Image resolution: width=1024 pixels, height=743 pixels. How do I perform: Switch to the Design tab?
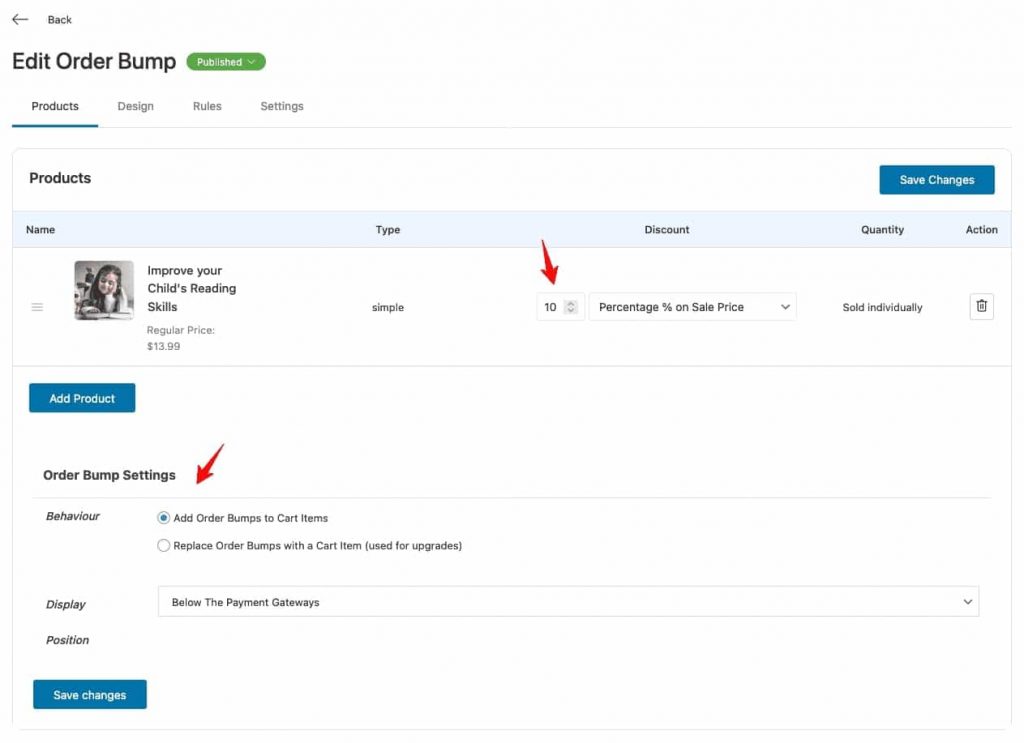[x=135, y=106]
